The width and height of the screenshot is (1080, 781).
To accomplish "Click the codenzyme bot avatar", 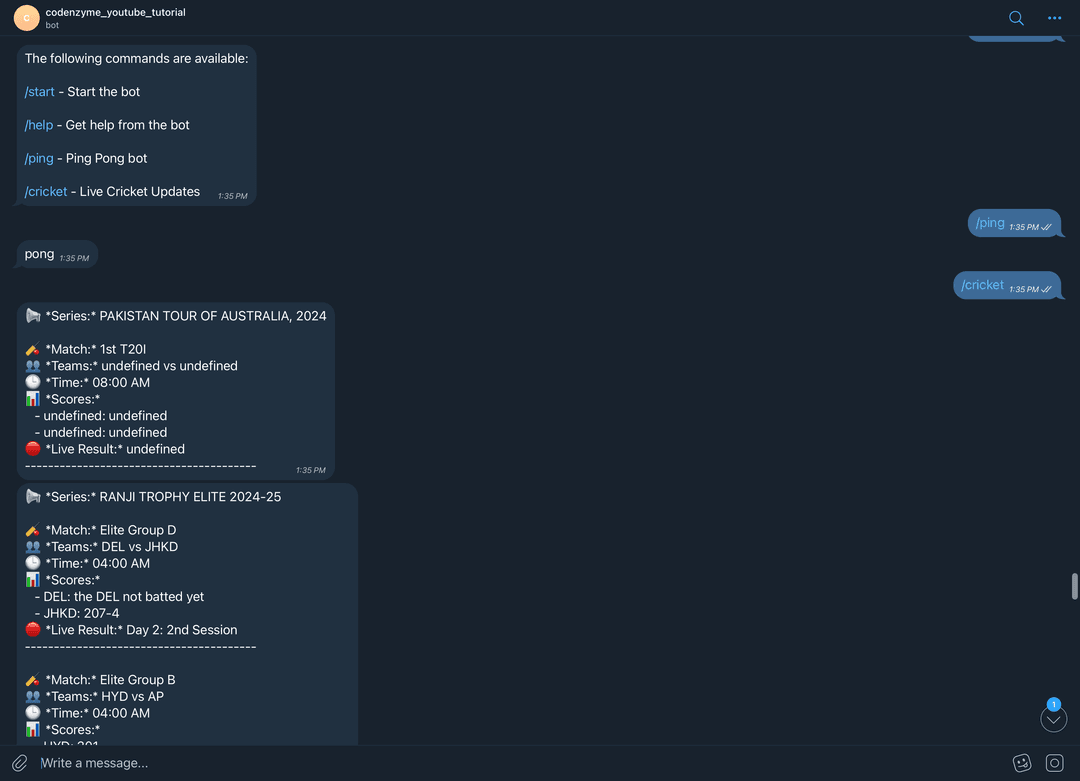I will click(27, 18).
